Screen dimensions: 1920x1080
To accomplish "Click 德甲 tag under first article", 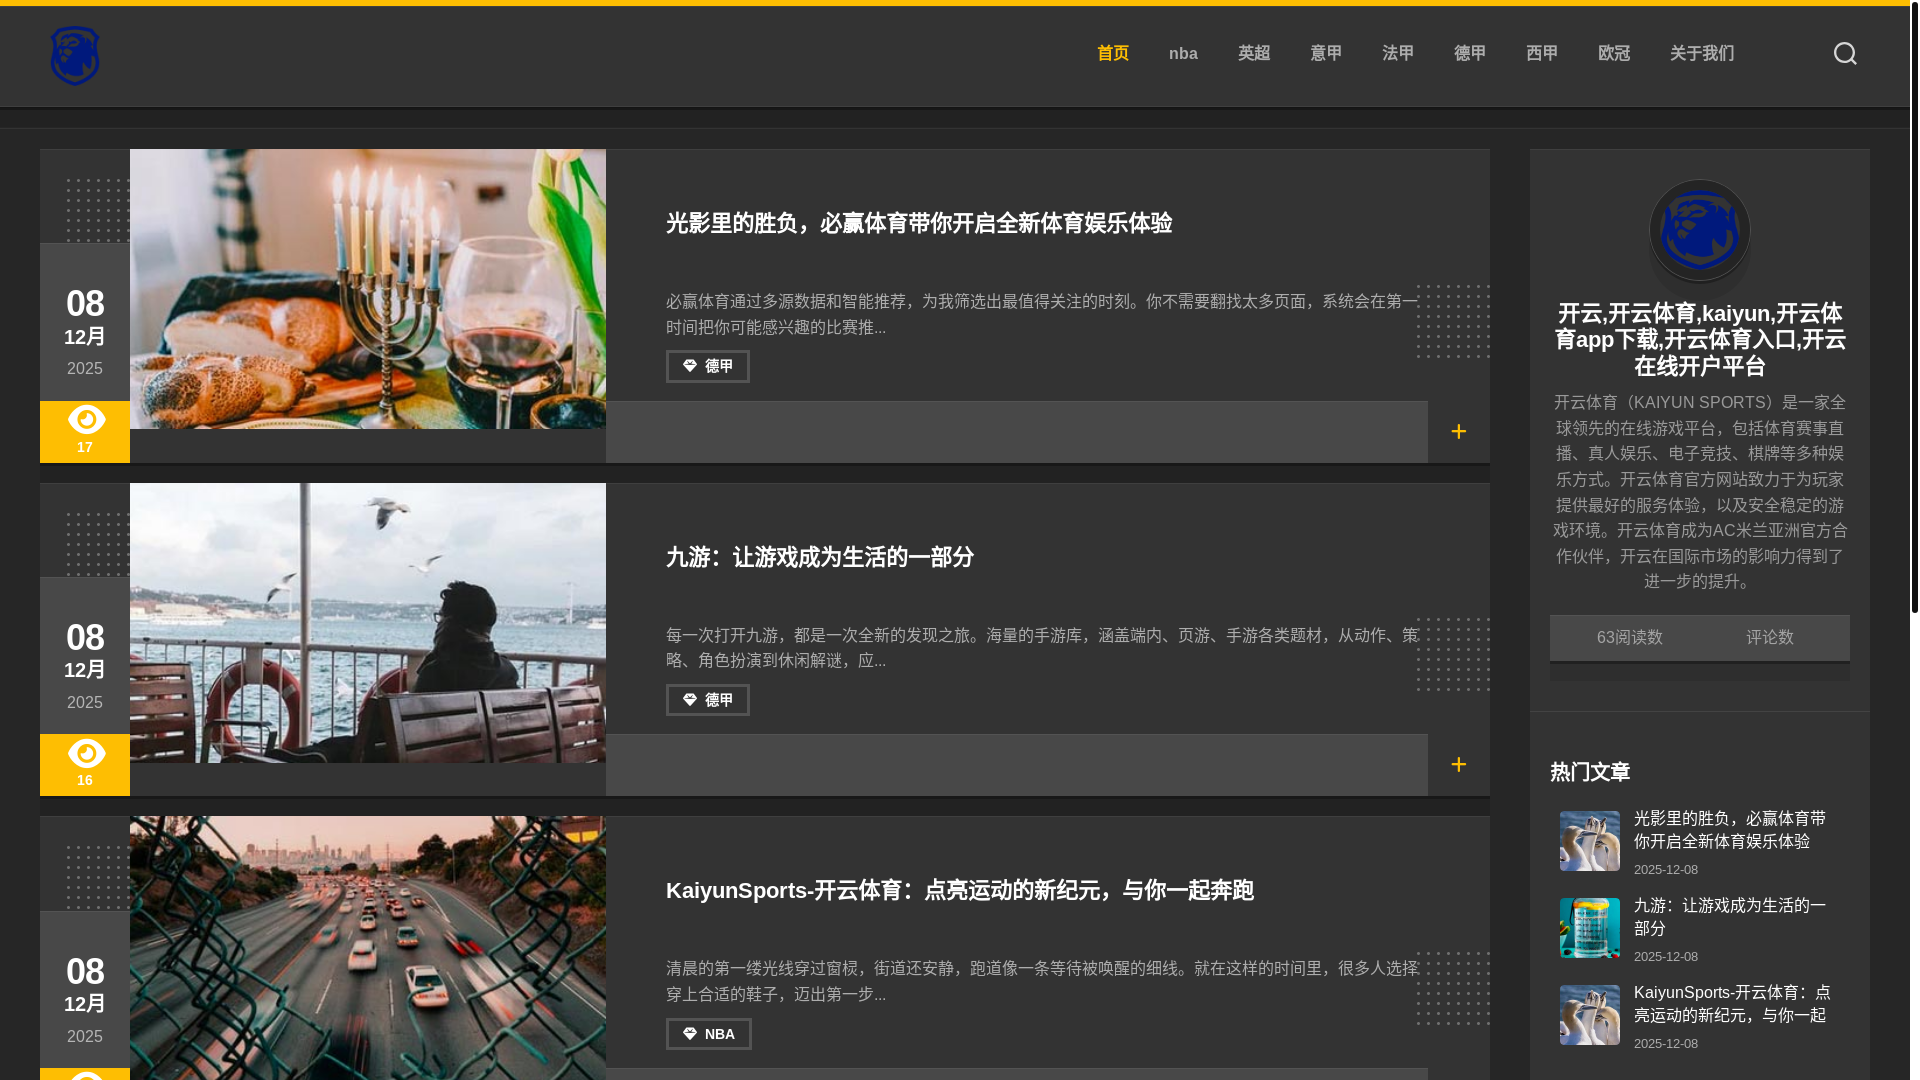I will pos(708,366).
